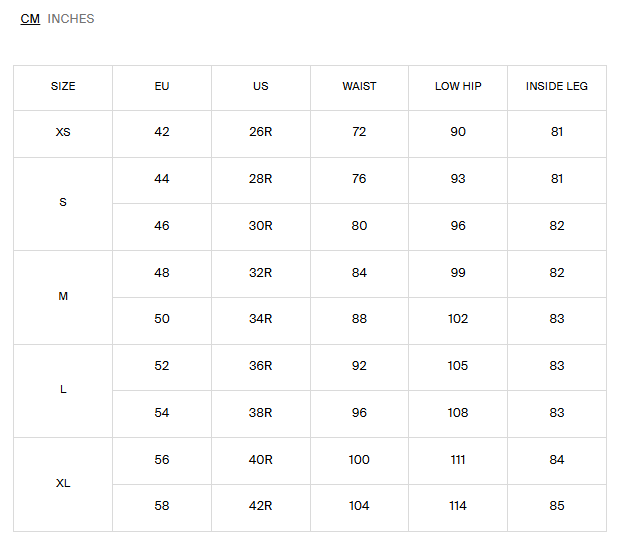Click the EU column header

click(162, 87)
